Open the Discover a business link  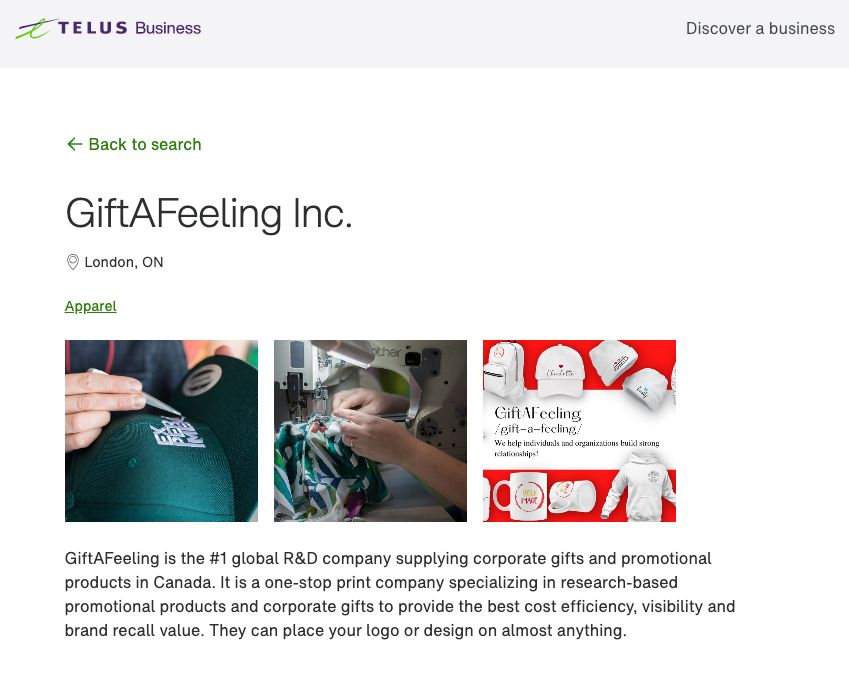760,28
